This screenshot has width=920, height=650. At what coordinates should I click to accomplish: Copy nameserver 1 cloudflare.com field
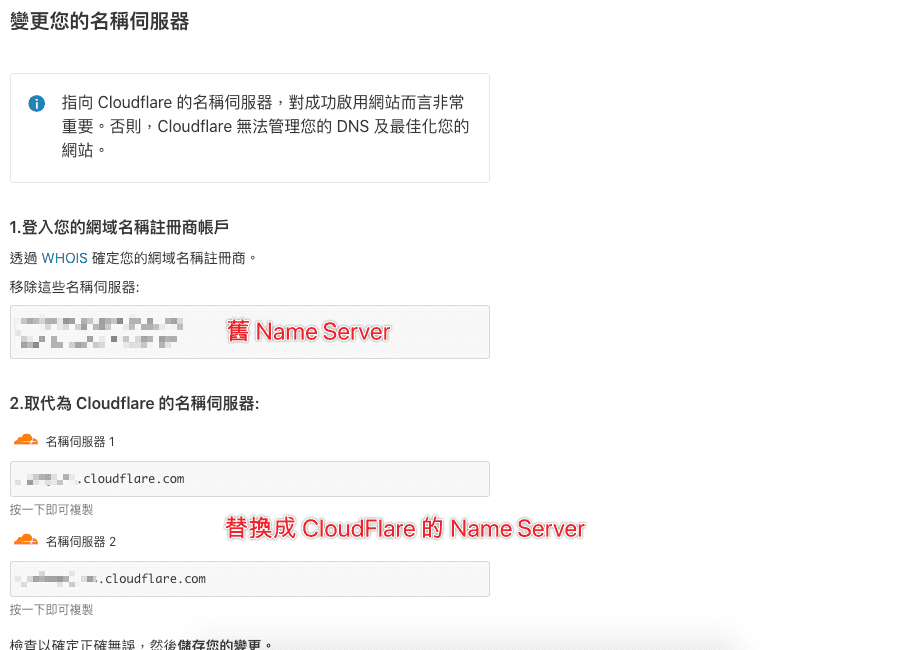coord(250,479)
